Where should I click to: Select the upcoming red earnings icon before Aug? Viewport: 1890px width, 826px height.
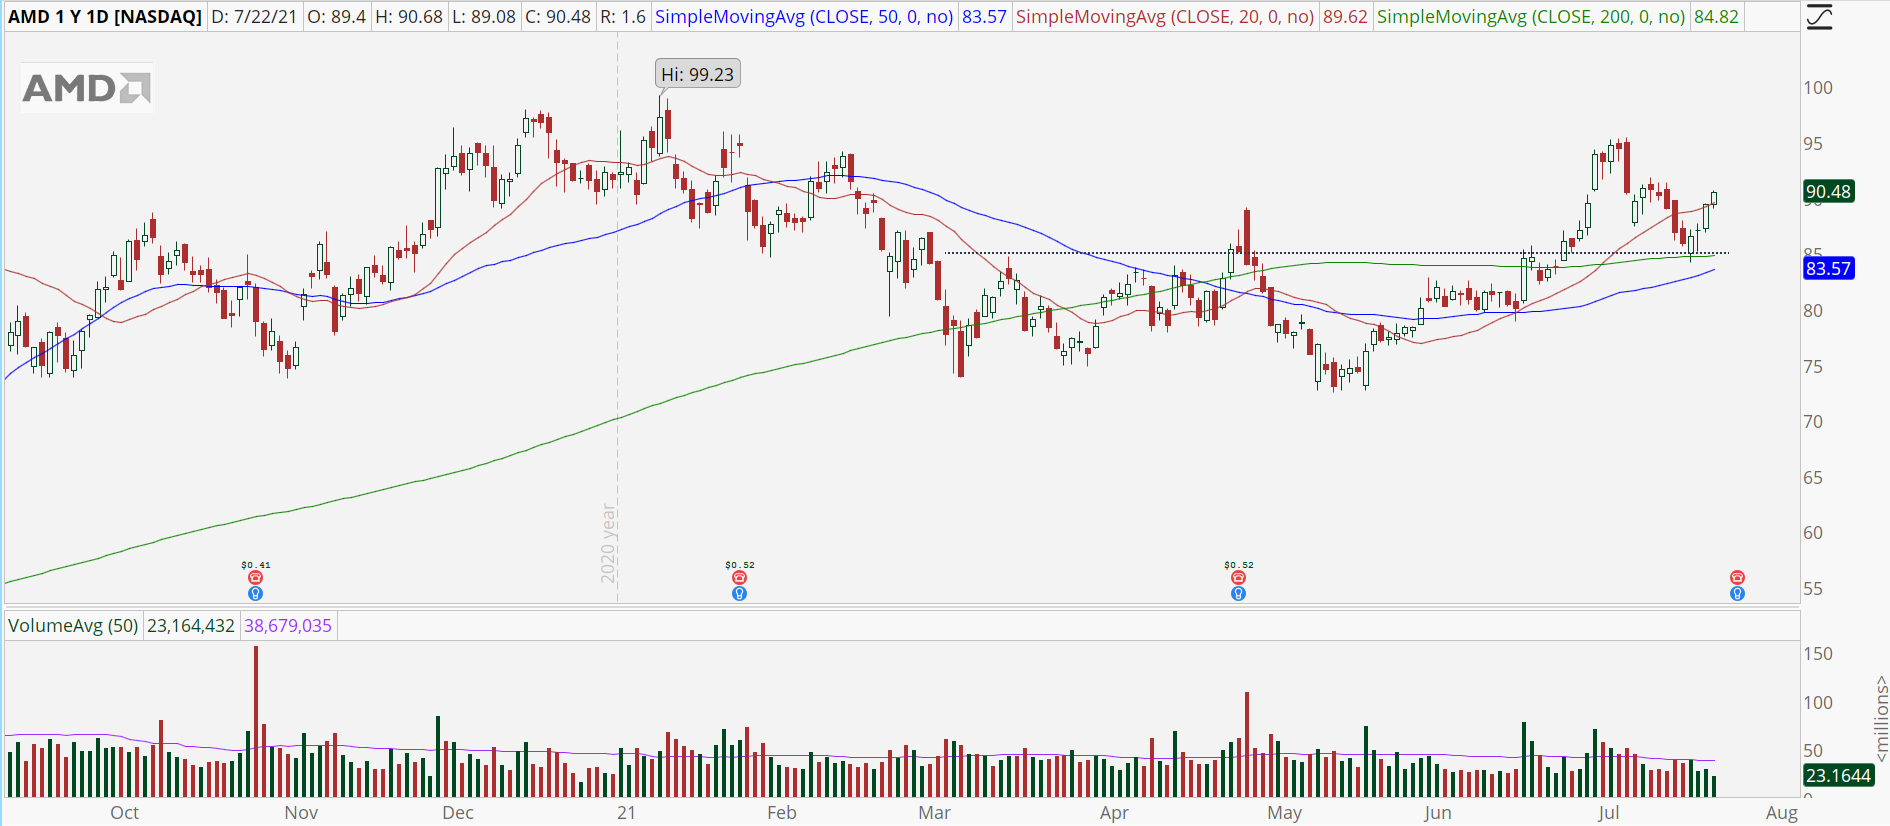pyautogui.click(x=1737, y=578)
